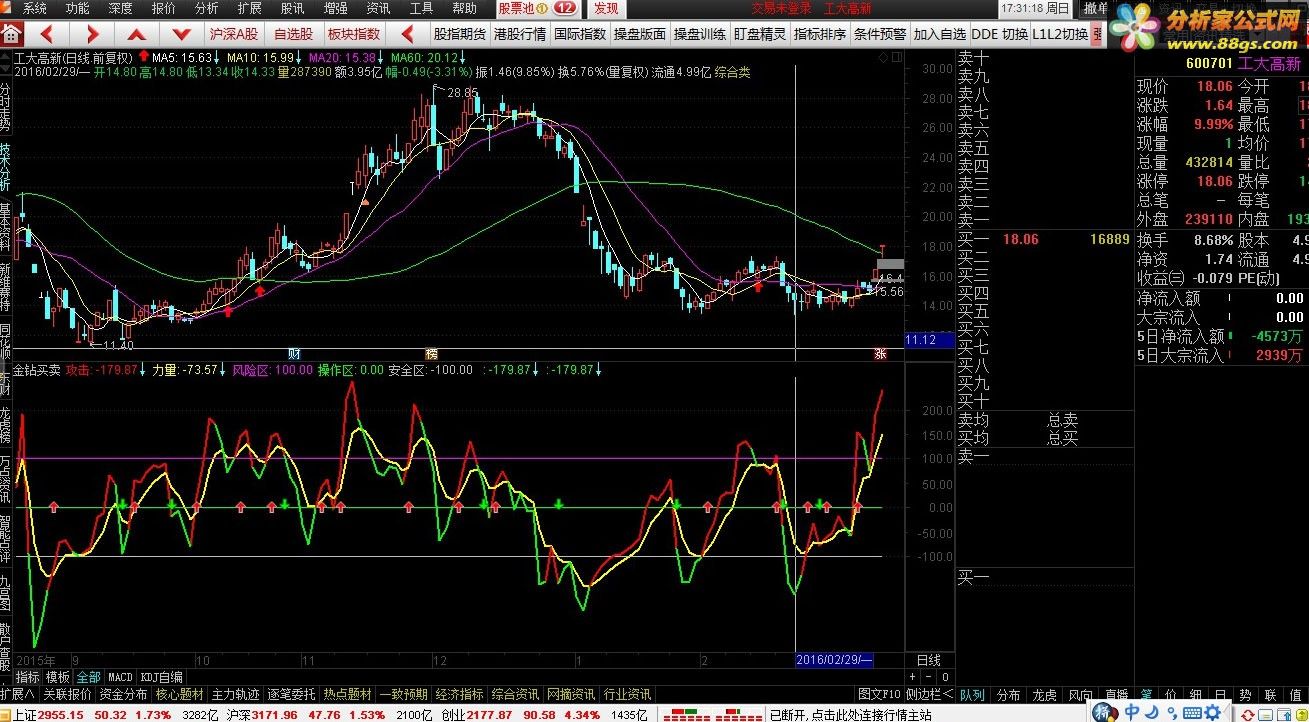The height and width of the screenshot is (722, 1309).
Task: Select the 指标 tab below chart
Action: point(27,677)
